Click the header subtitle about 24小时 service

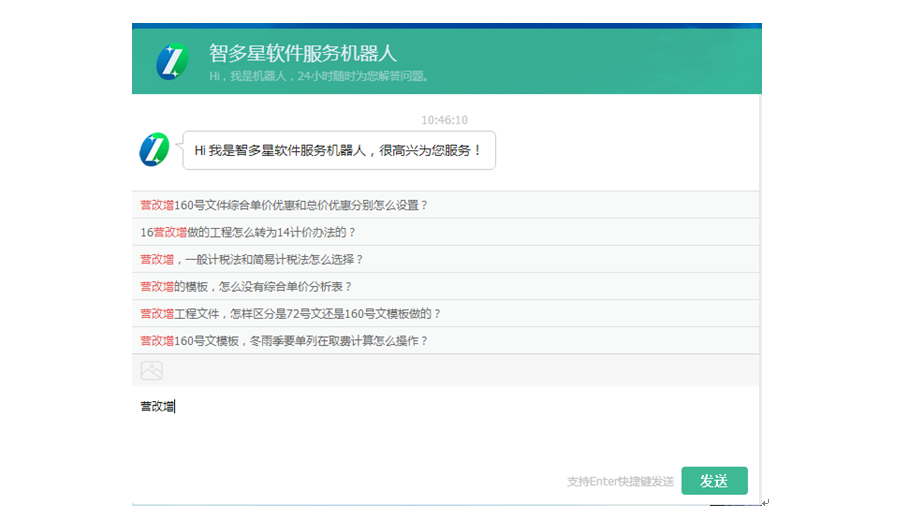(x=319, y=76)
